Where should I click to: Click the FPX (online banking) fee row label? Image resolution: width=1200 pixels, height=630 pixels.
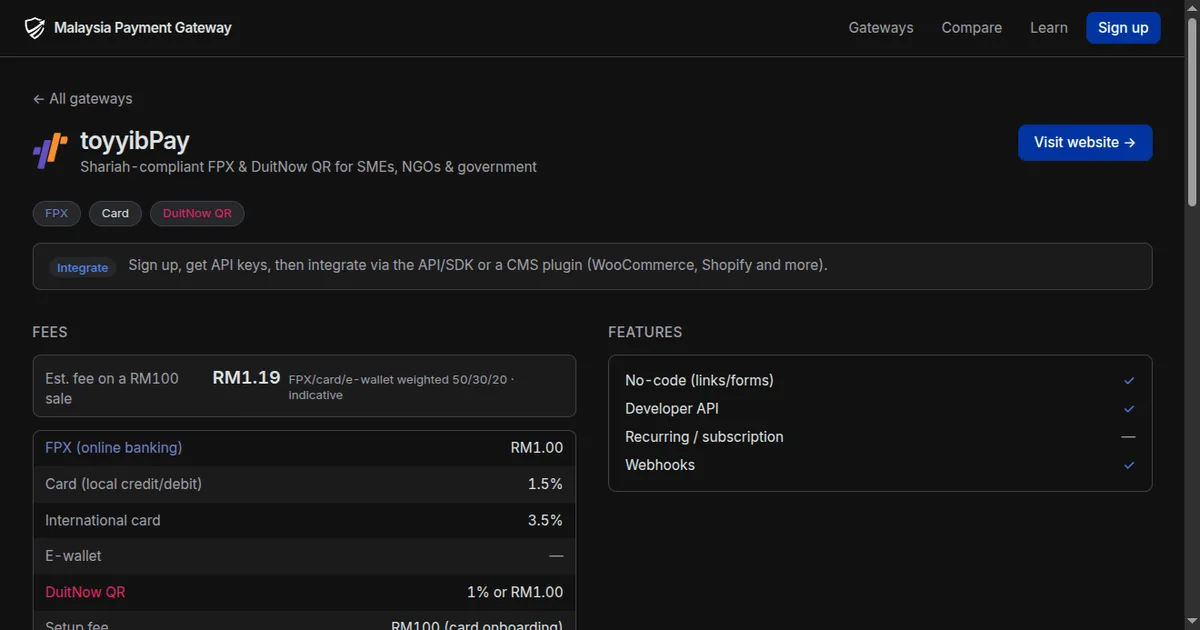point(114,448)
